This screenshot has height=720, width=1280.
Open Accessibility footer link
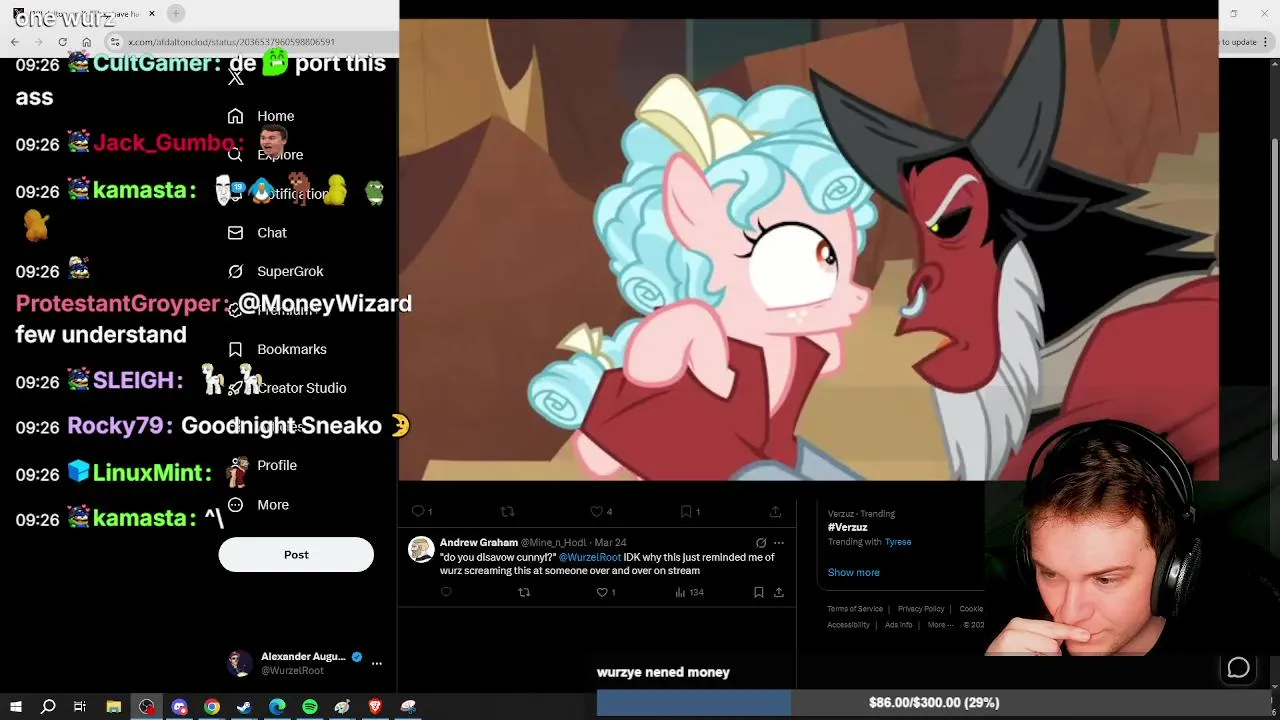pos(849,625)
